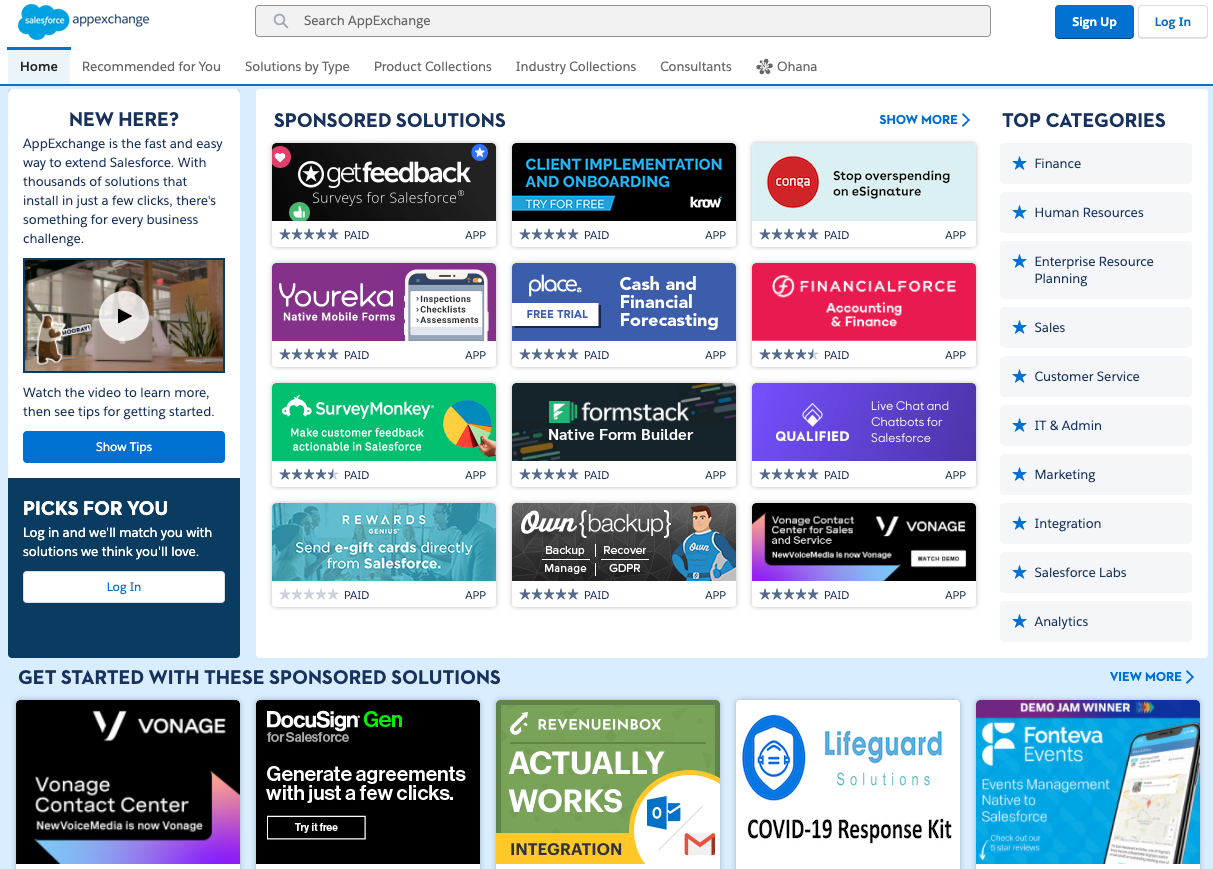Image resolution: width=1213 pixels, height=869 pixels.
Task: Click Log In under Picks For You
Action: [x=124, y=587]
